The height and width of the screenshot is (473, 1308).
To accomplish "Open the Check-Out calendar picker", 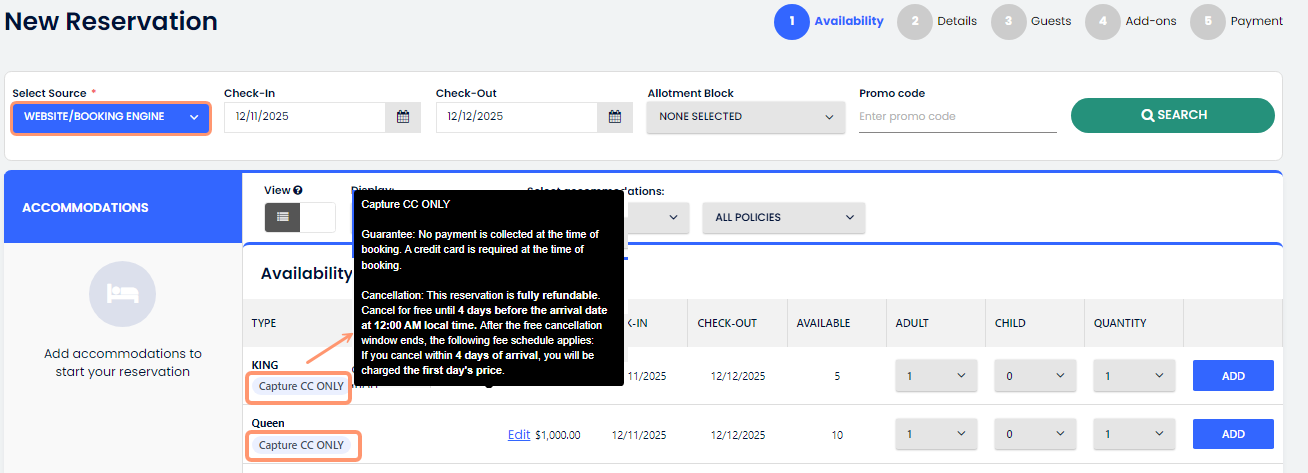I will point(615,117).
